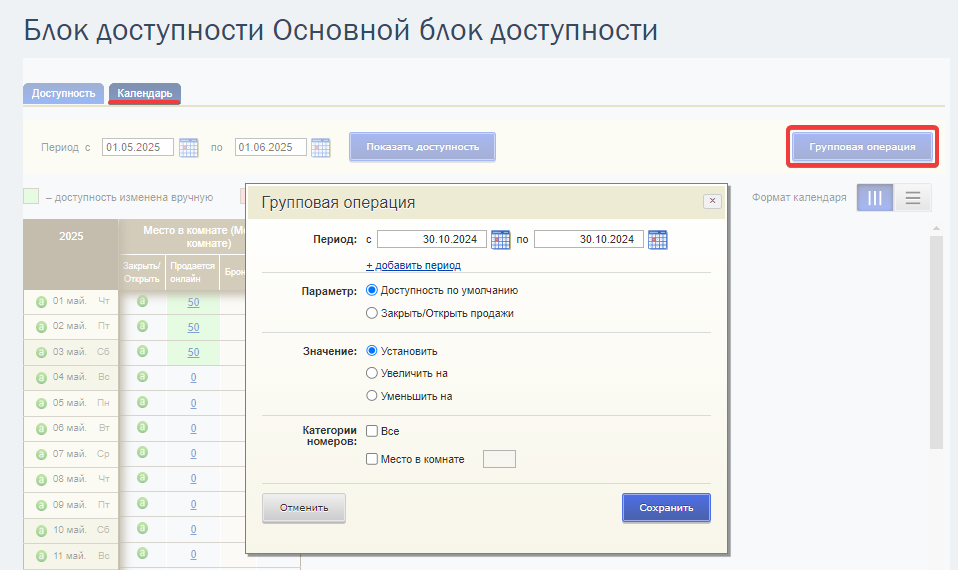Viewport: 958px width, 570px height.
Task: Click green icon beside 04 май date
Action: tap(41, 378)
